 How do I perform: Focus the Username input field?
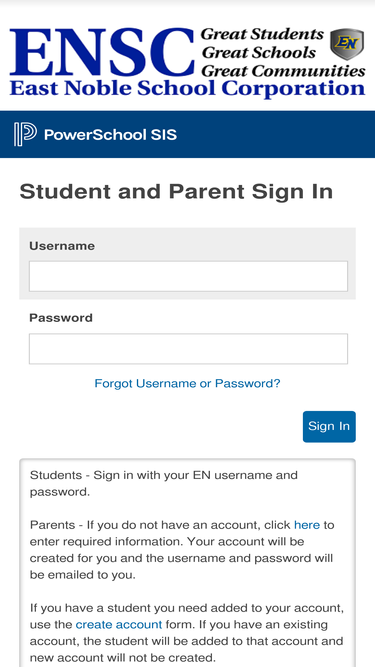188,276
